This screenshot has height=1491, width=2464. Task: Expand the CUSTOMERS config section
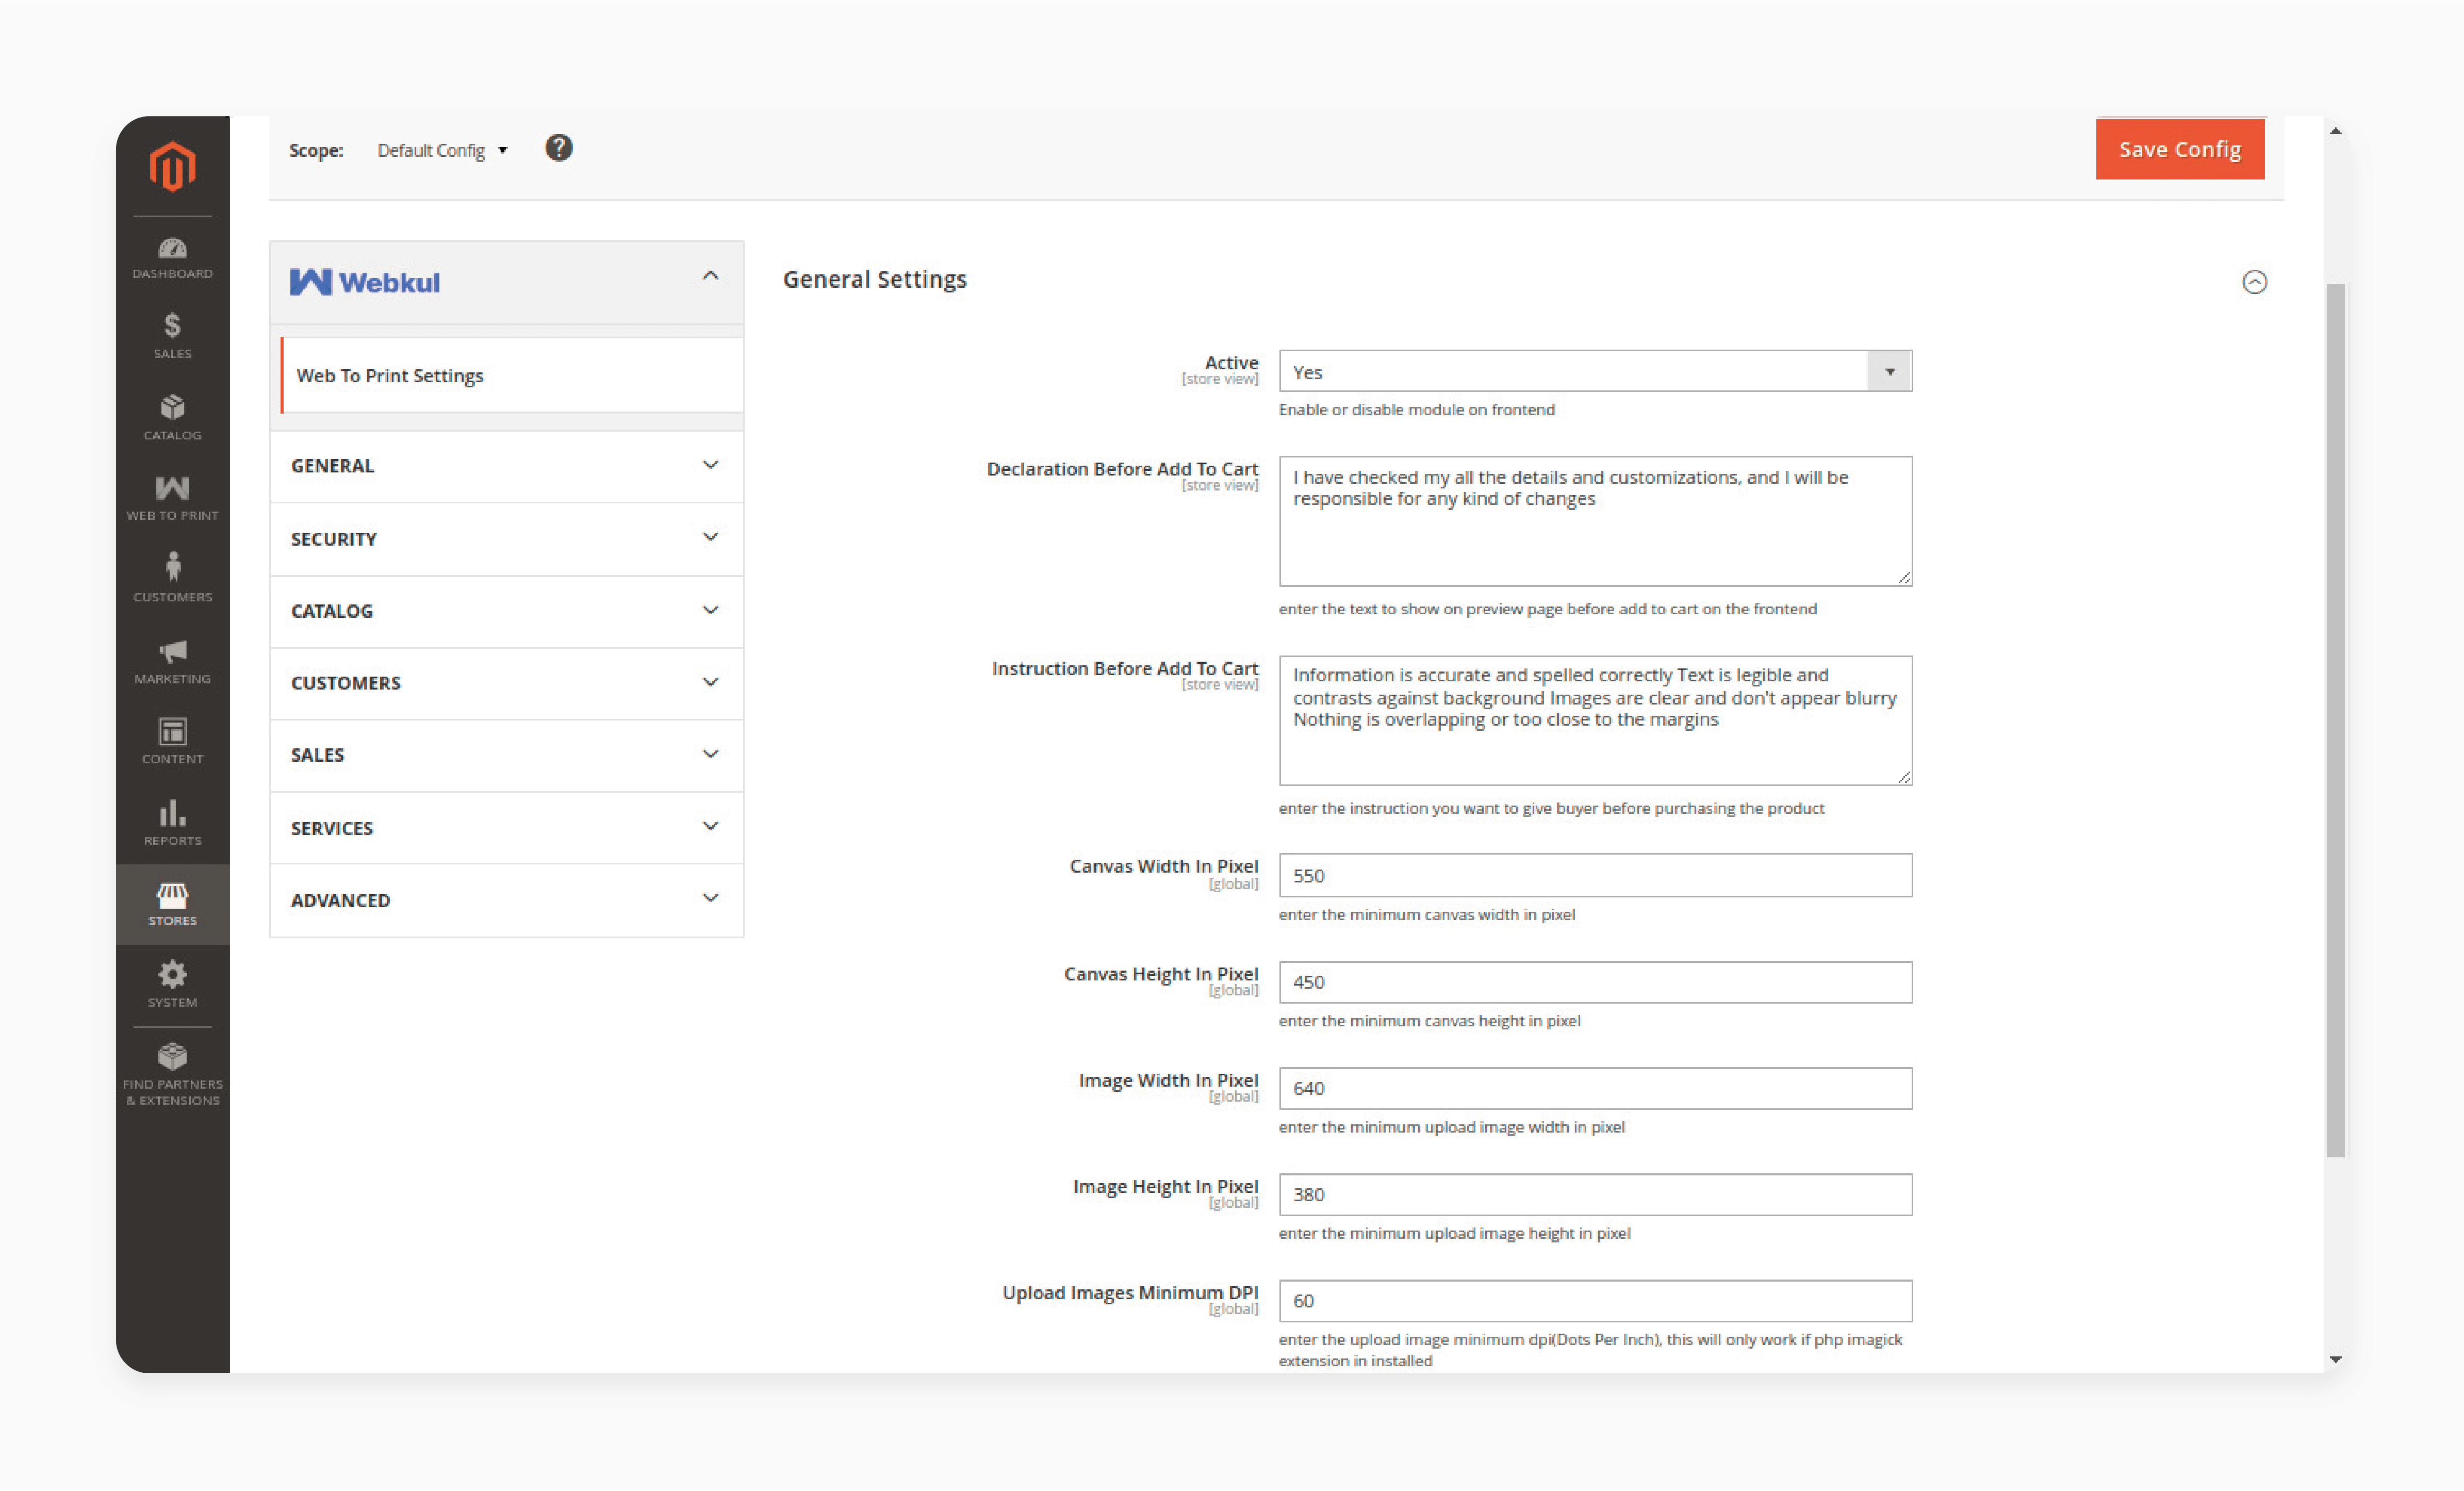(506, 683)
